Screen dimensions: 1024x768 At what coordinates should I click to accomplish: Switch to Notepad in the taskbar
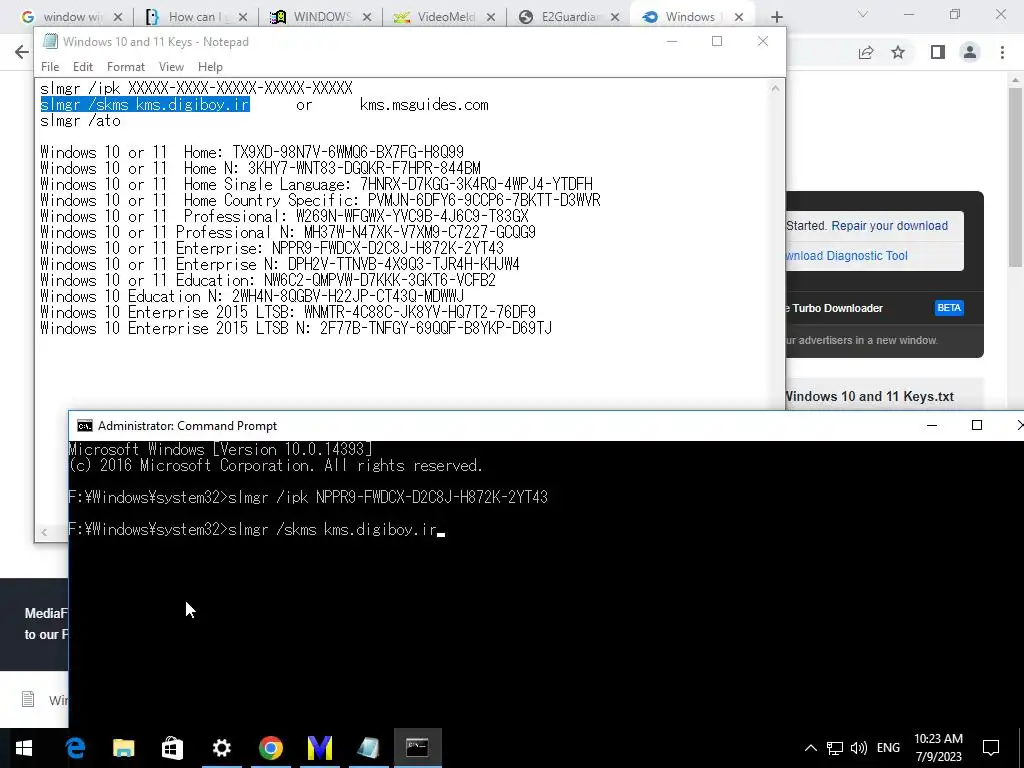pos(368,748)
